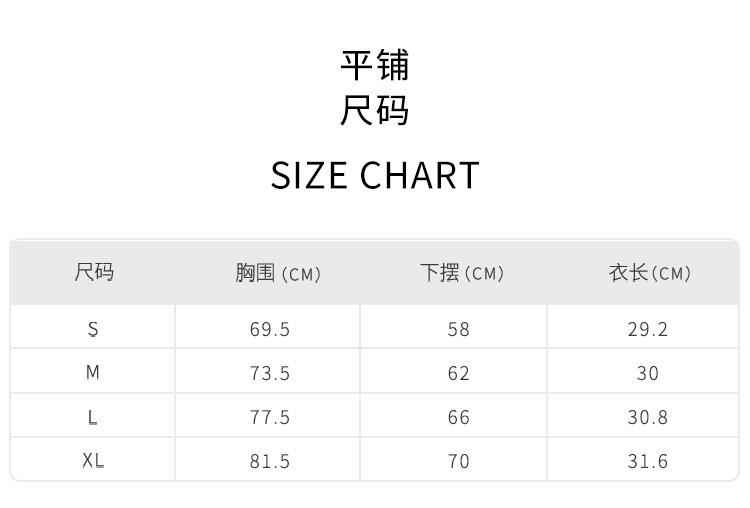Click the 69.5 bust value cell
This screenshot has width=750, height=508.
[270, 329]
